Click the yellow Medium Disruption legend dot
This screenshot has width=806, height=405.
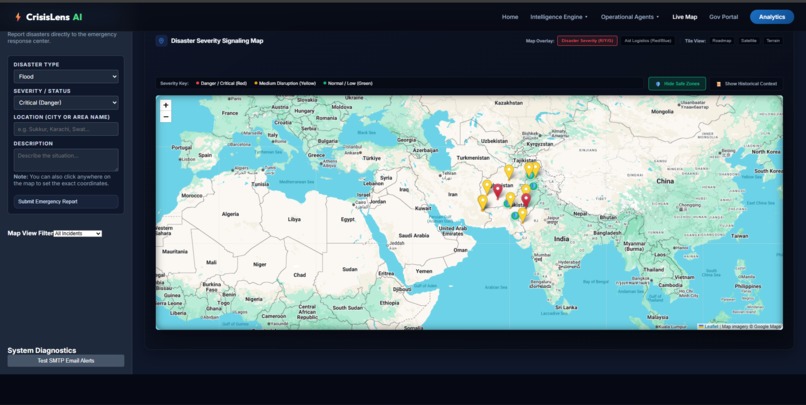click(255, 83)
